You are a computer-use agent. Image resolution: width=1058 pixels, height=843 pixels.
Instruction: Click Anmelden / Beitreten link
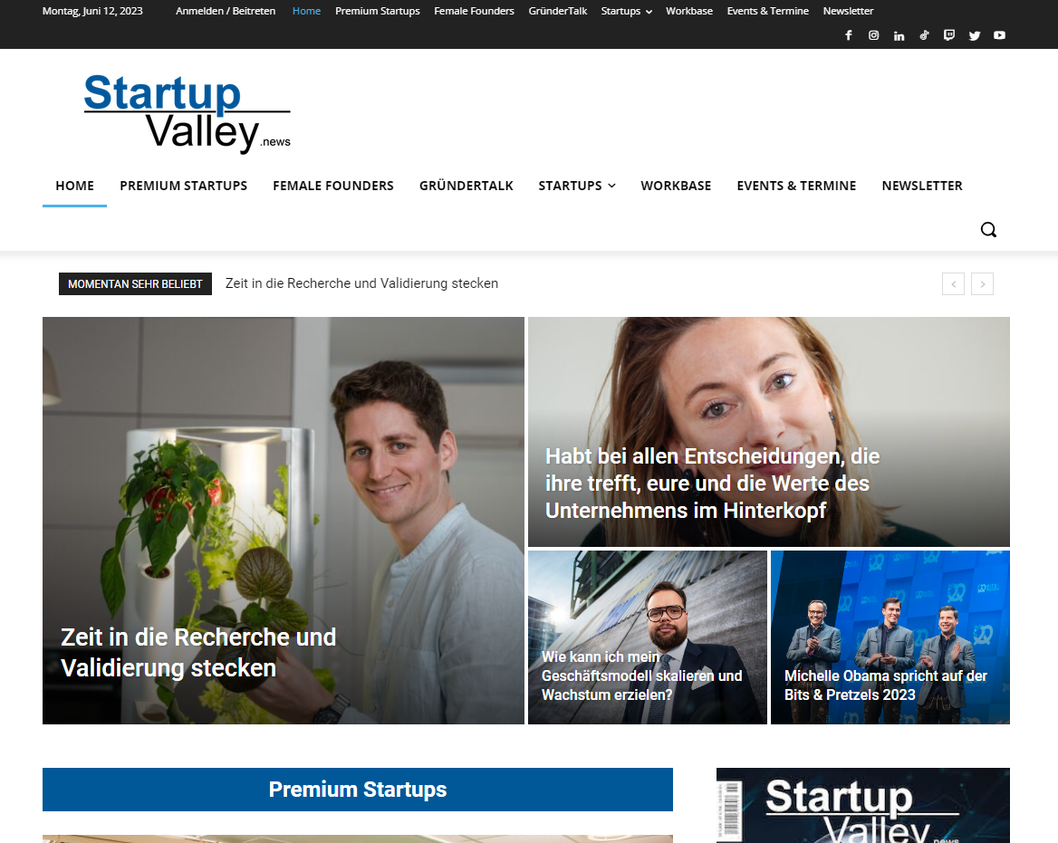225,11
